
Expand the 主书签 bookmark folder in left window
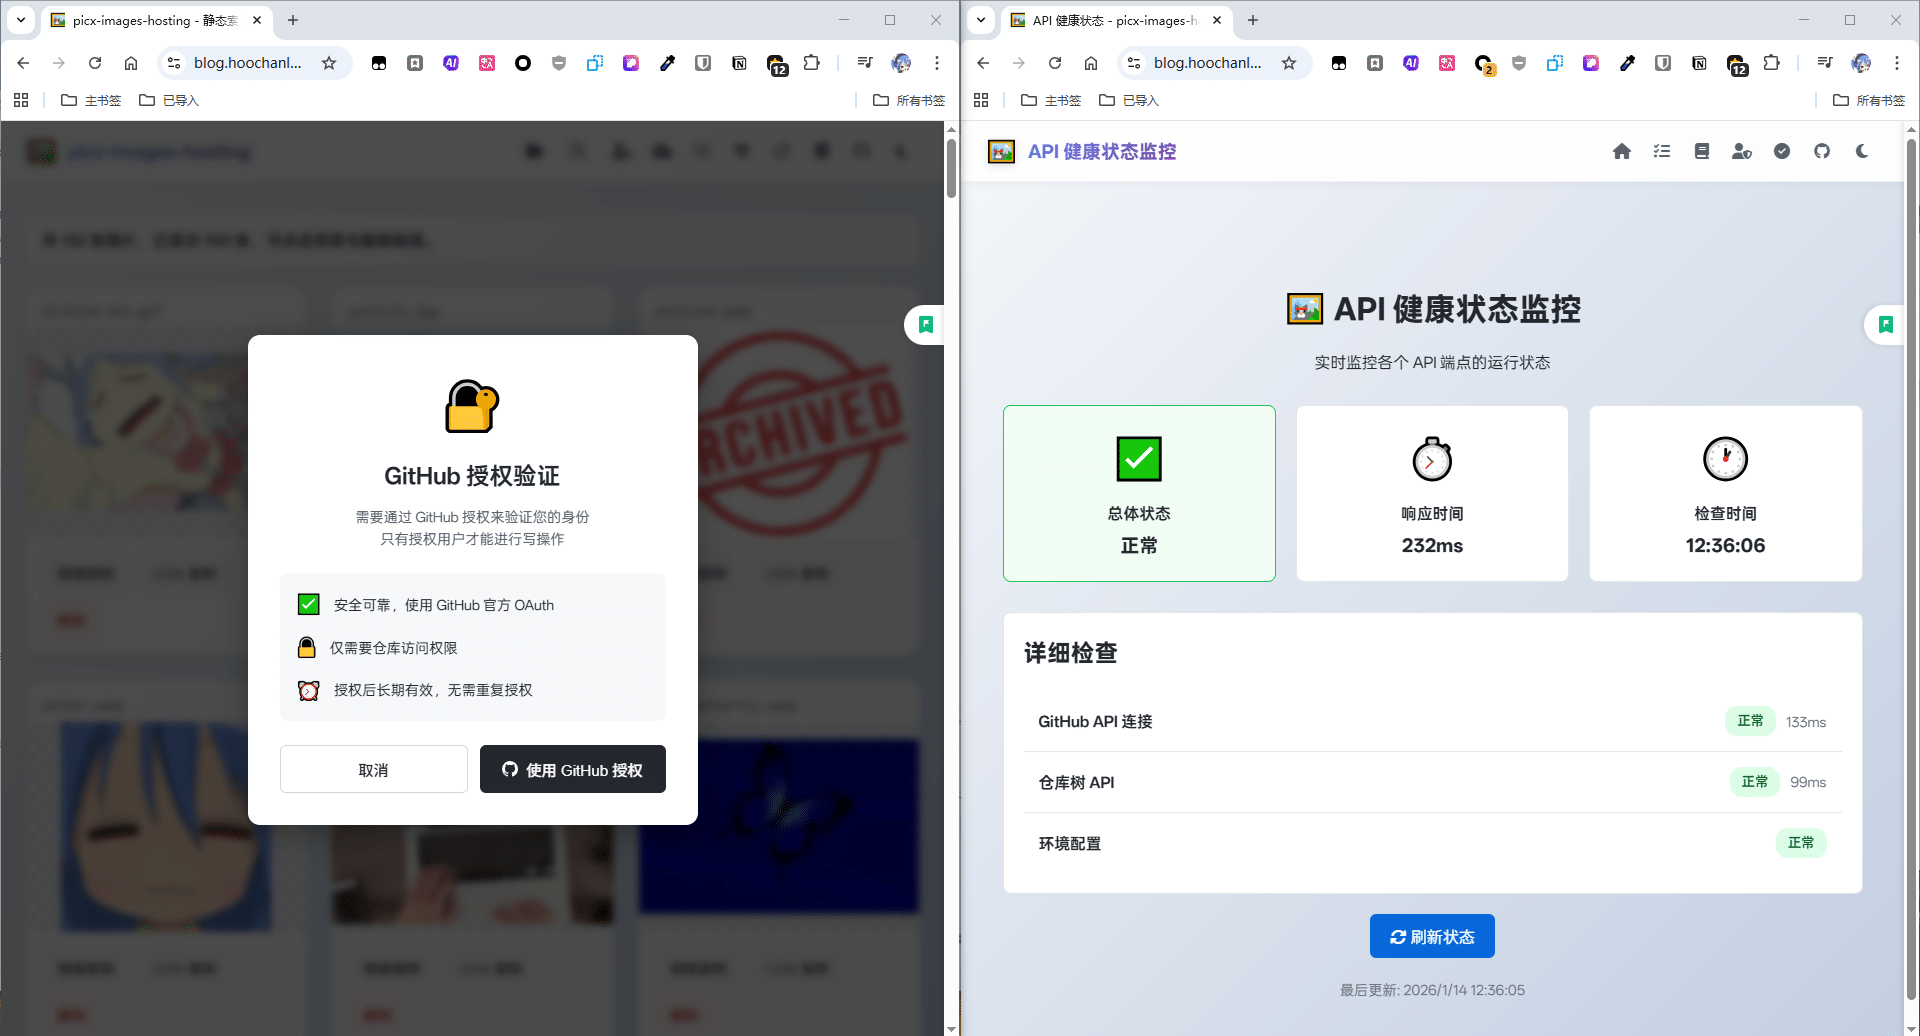point(91,100)
